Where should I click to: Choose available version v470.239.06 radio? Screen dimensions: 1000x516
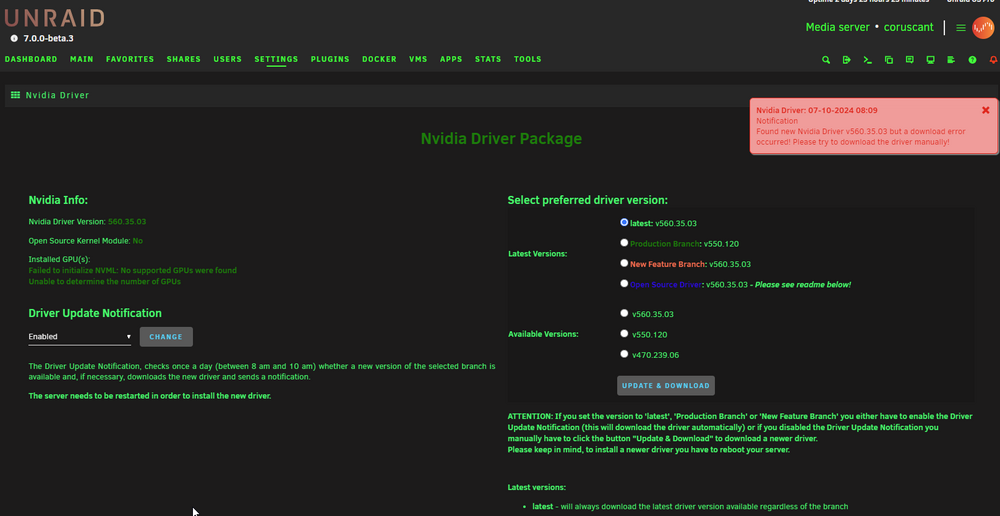point(624,353)
